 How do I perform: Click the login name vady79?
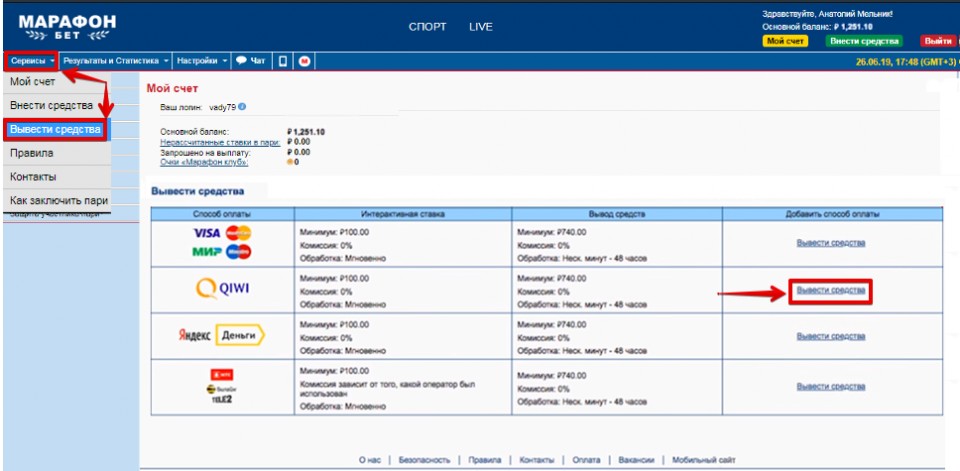click(223, 107)
